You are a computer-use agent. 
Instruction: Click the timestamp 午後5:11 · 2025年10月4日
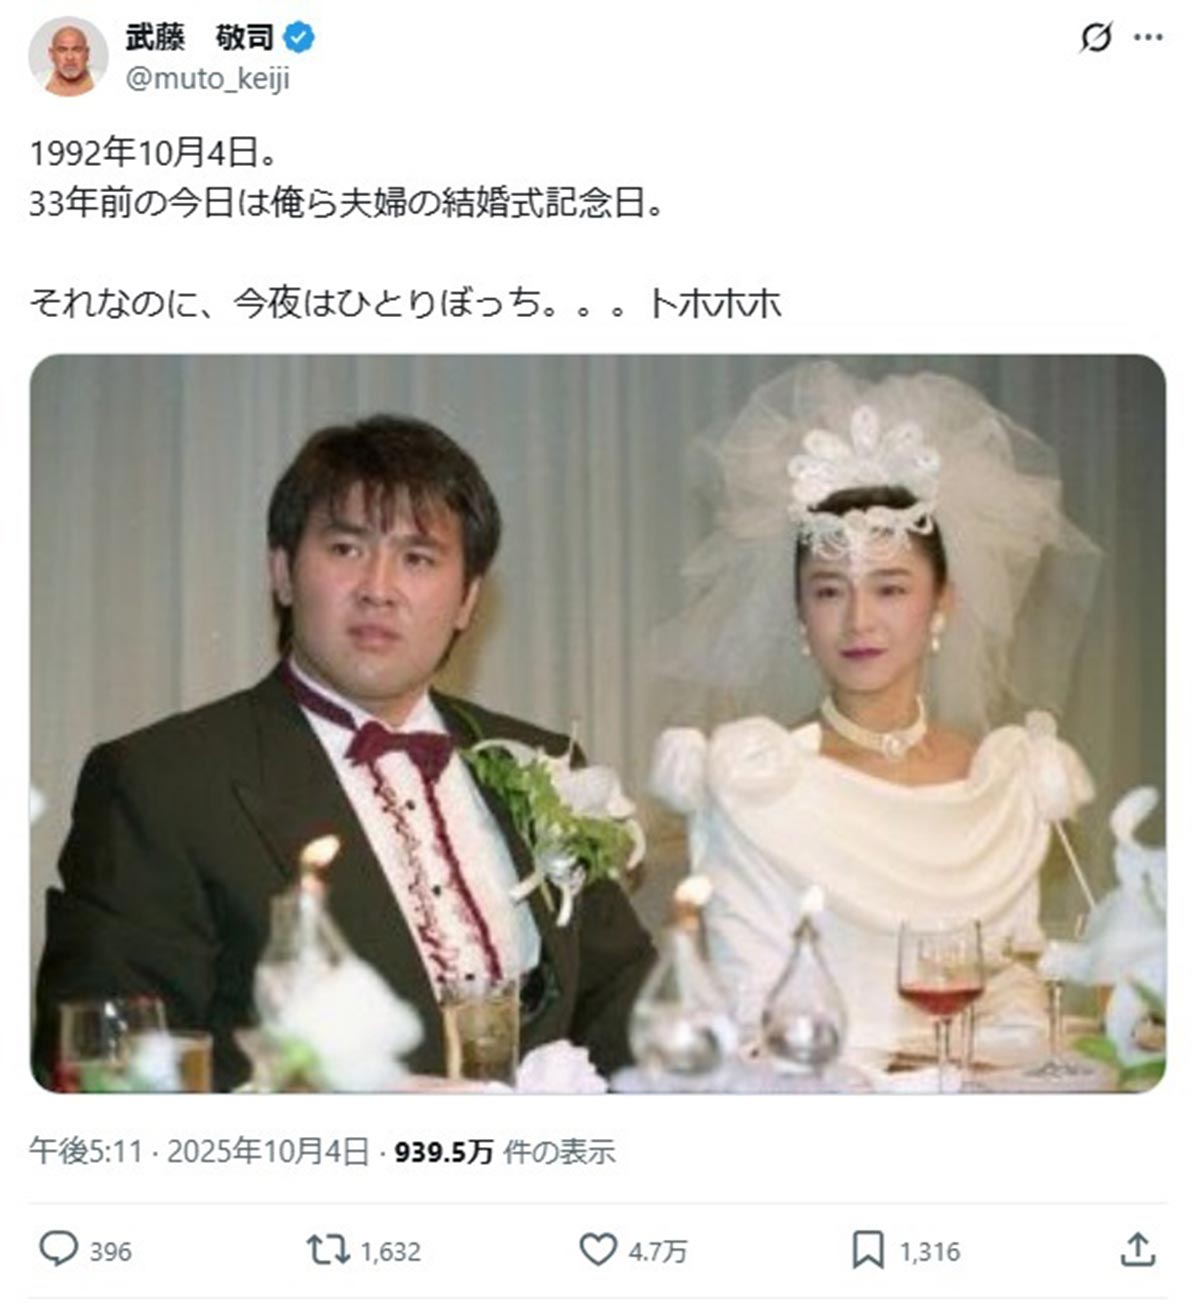click(199, 1152)
